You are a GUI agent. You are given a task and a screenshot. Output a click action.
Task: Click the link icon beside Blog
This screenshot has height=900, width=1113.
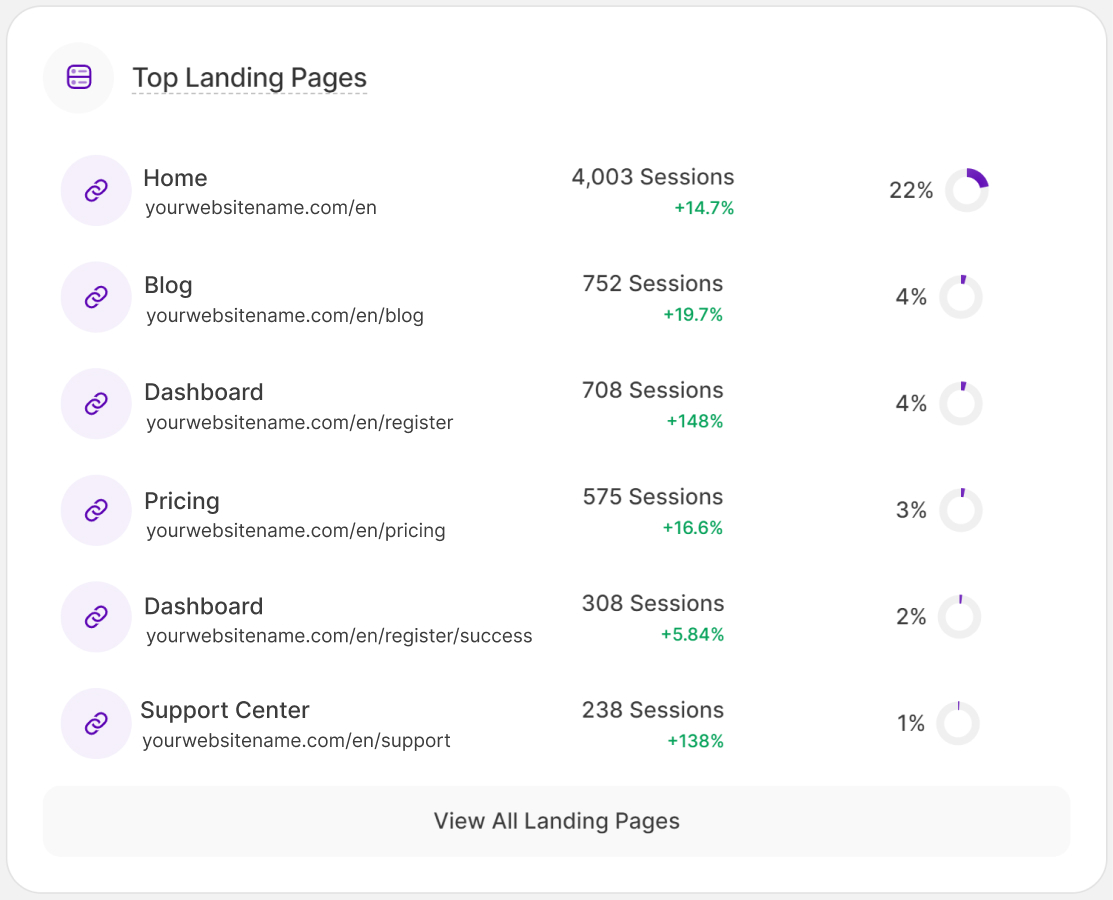96,297
